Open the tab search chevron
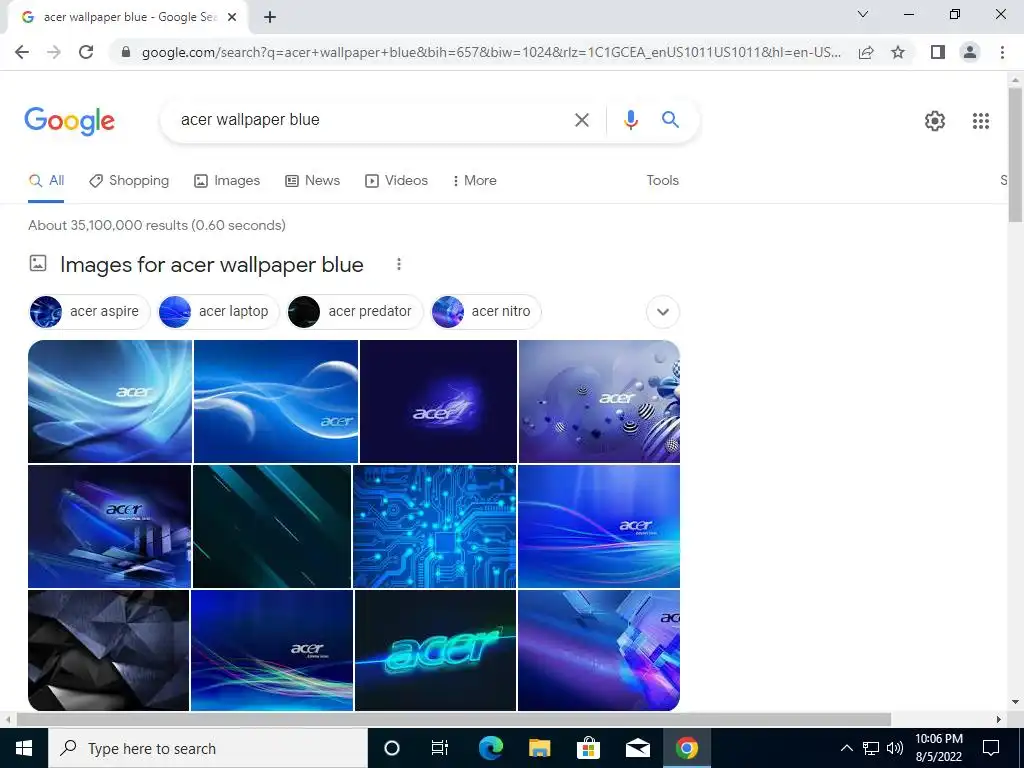Image resolution: width=1024 pixels, height=768 pixels. click(x=863, y=14)
